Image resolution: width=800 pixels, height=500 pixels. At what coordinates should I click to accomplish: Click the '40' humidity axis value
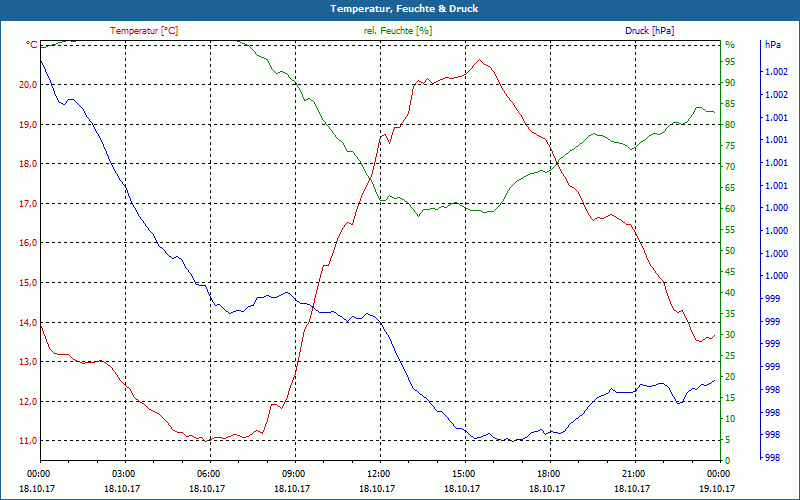pos(730,293)
